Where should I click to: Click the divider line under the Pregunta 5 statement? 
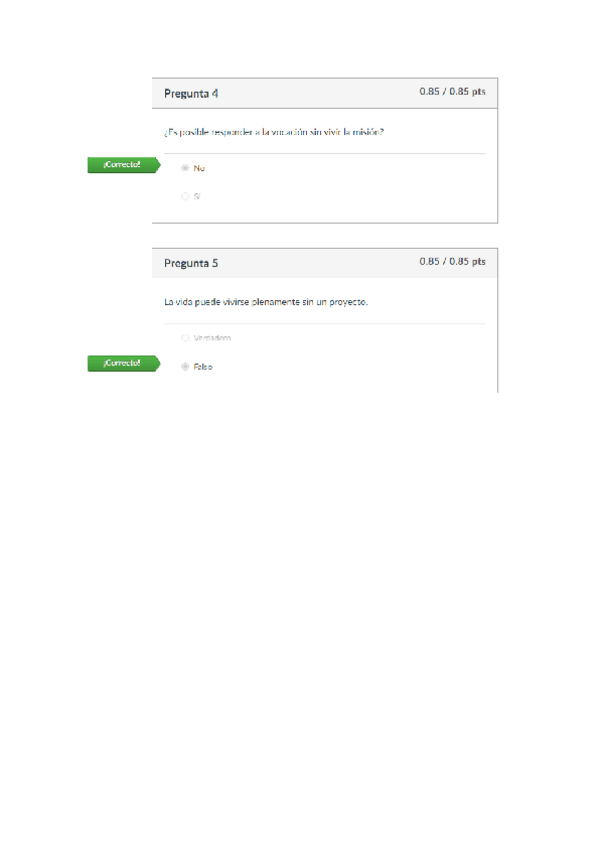coord(324,323)
